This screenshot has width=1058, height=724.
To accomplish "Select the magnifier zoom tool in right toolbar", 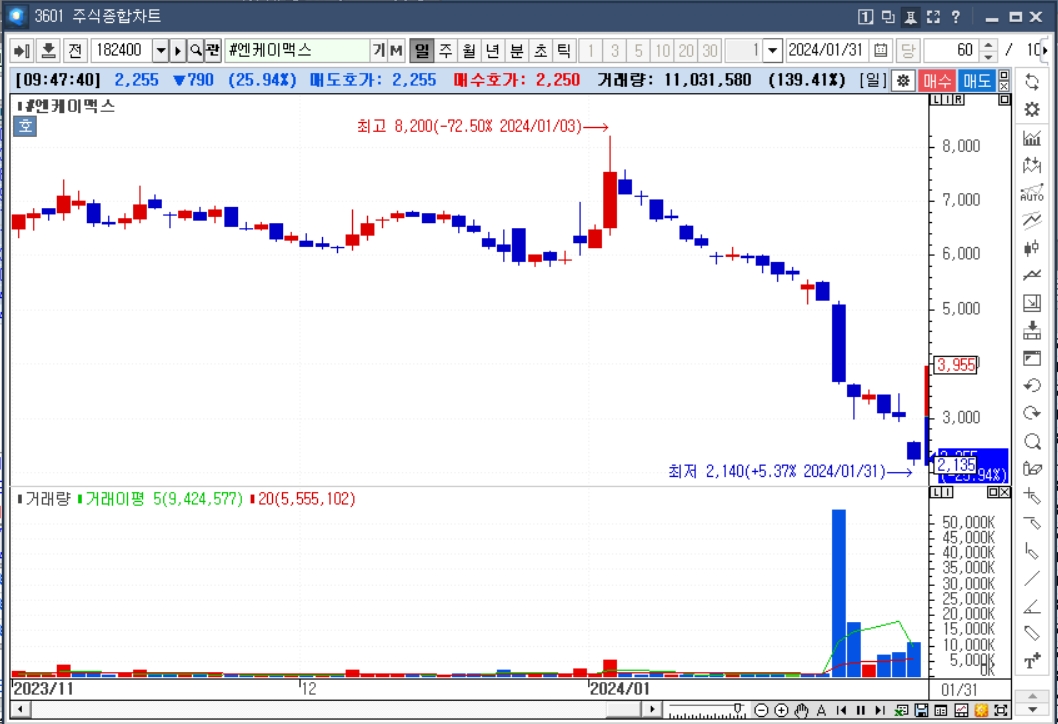I will (x=1032, y=441).
